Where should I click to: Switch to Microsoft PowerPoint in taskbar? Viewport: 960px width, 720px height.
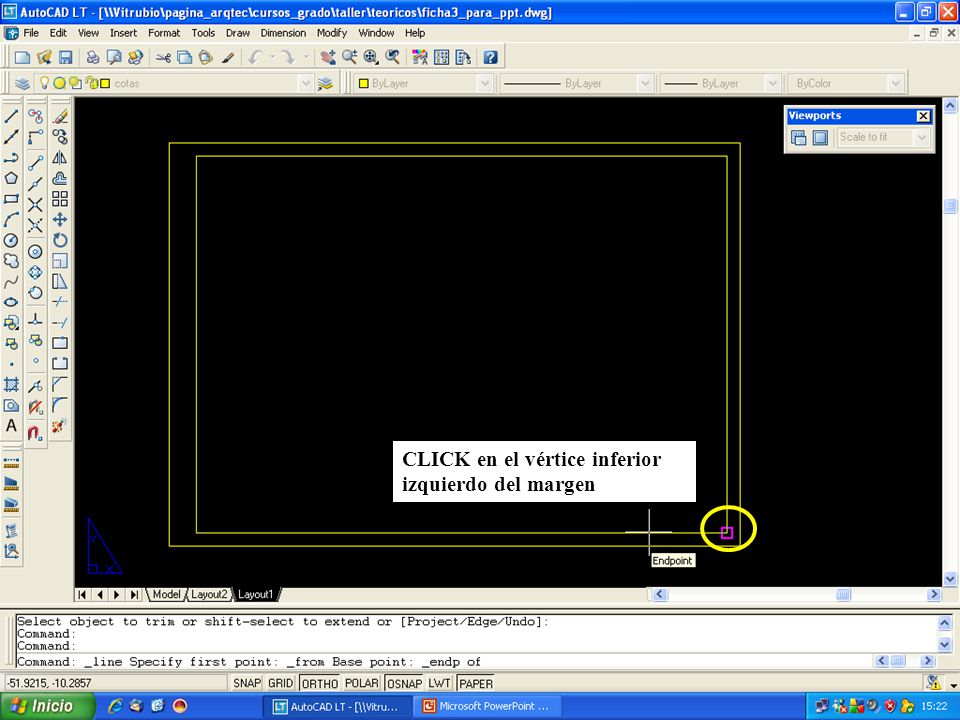click(x=488, y=706)
